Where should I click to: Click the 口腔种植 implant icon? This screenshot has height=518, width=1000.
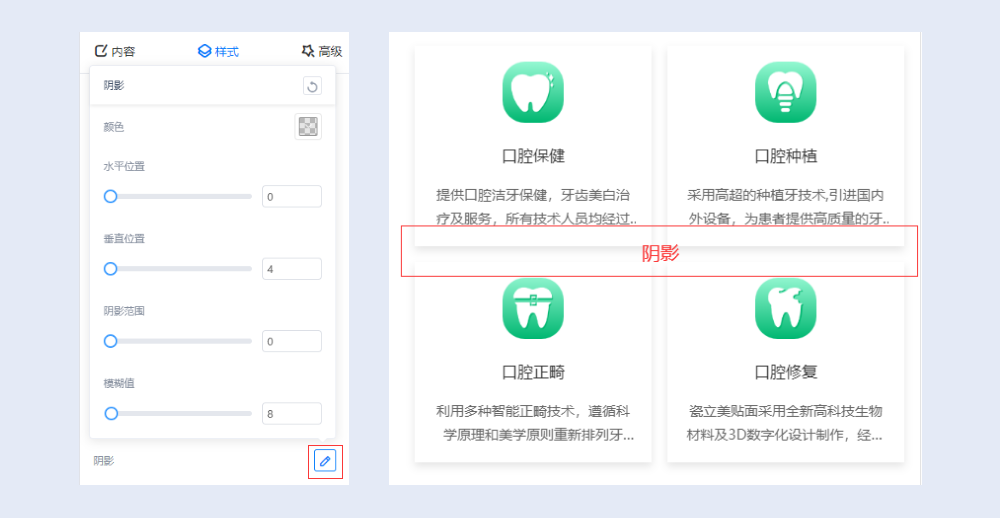[x=785, y=92]
